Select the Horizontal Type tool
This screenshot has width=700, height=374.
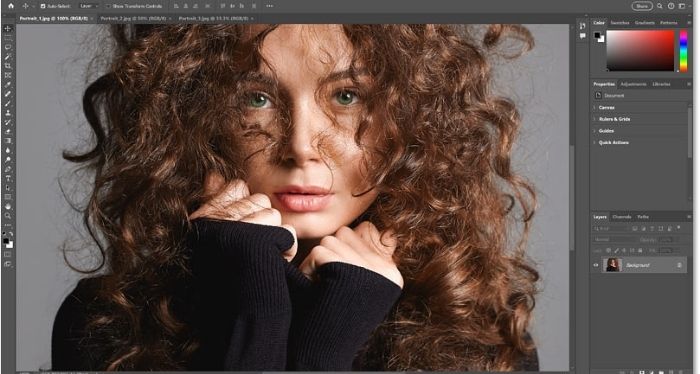tap(8, 178)
